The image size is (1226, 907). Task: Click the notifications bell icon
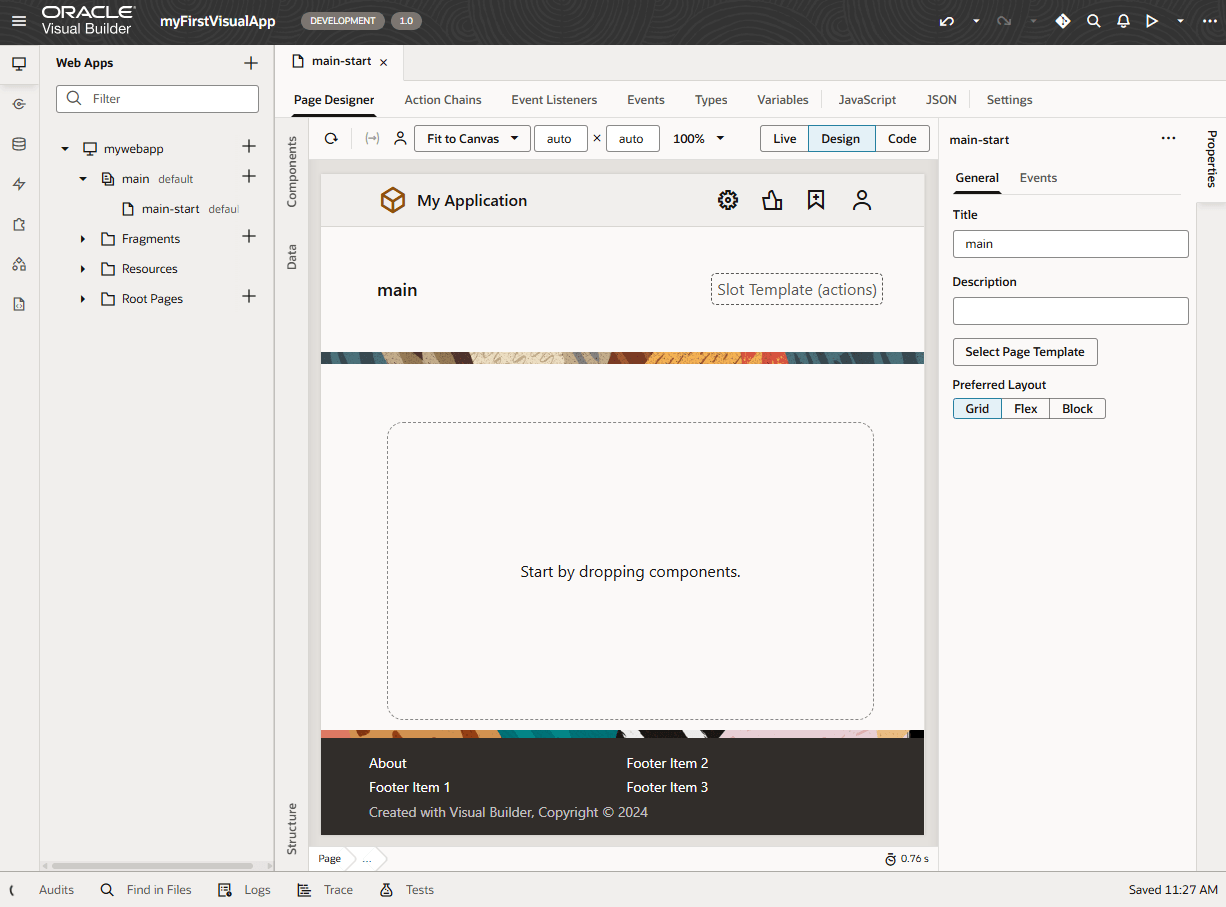pos(1122,20)
